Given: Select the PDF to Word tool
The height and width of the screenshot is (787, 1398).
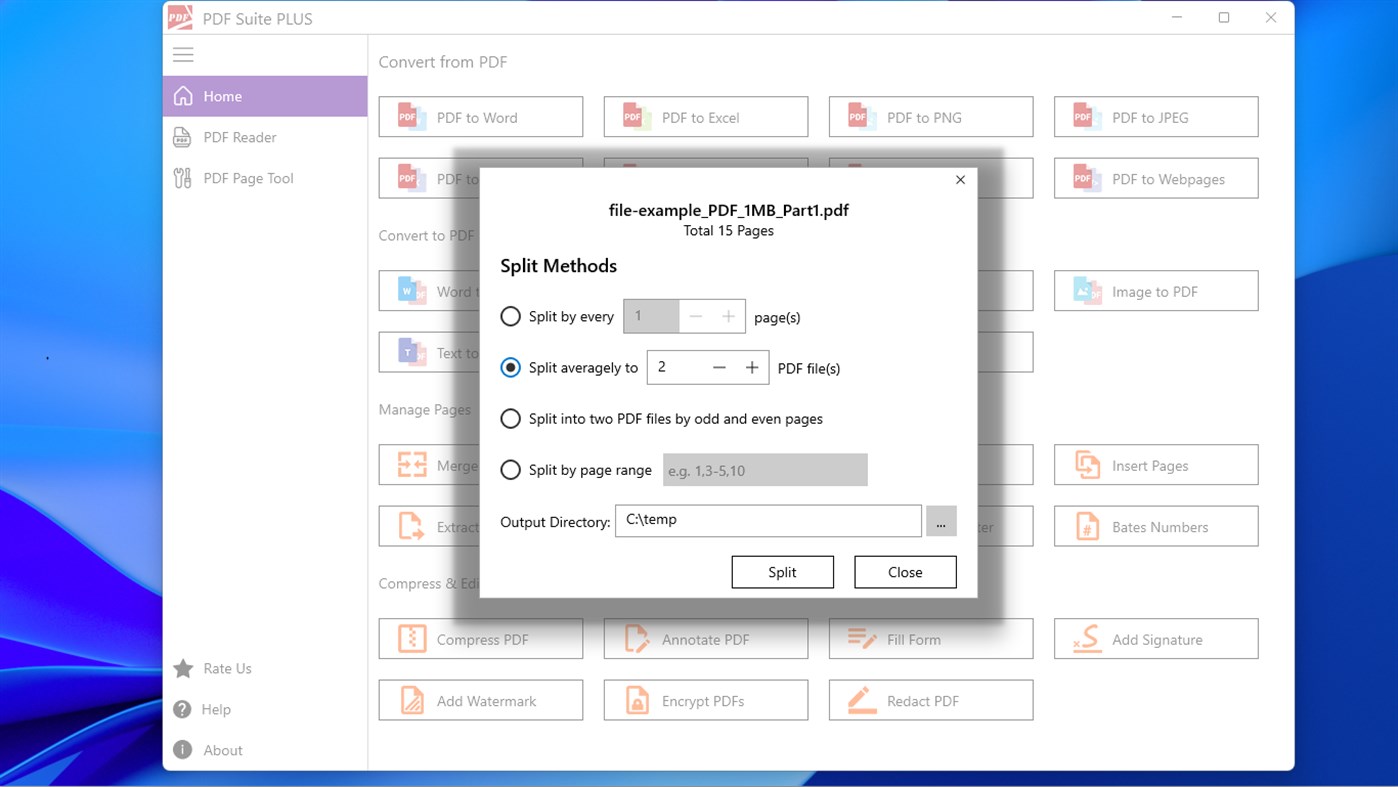Looking at the screenshot, I should click(x=480, y=117).
